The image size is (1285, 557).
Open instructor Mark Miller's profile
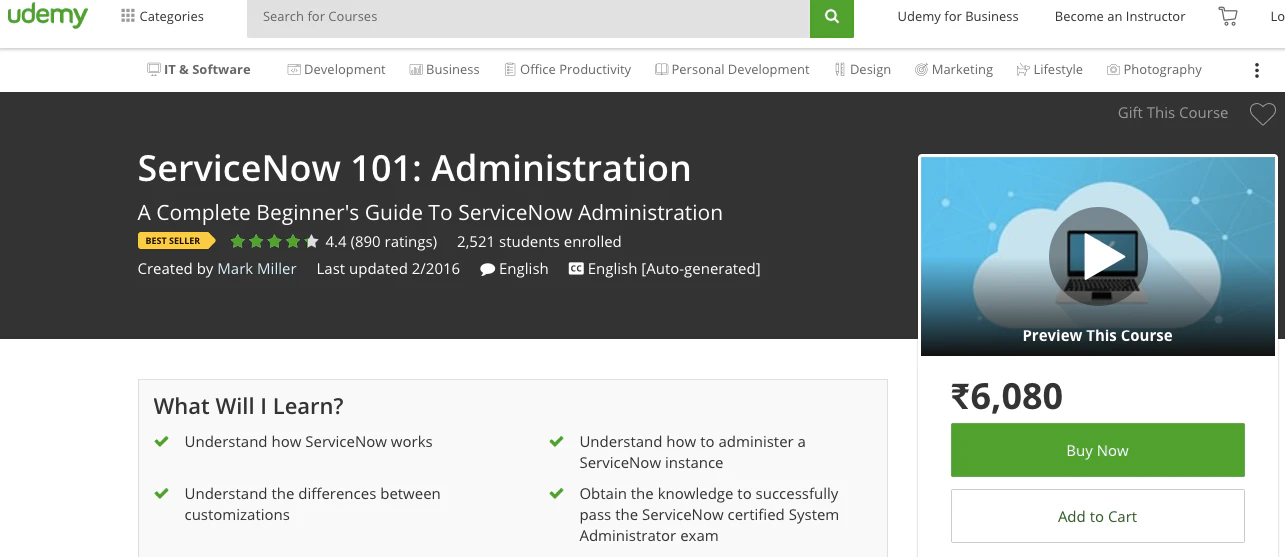(257, 268)
